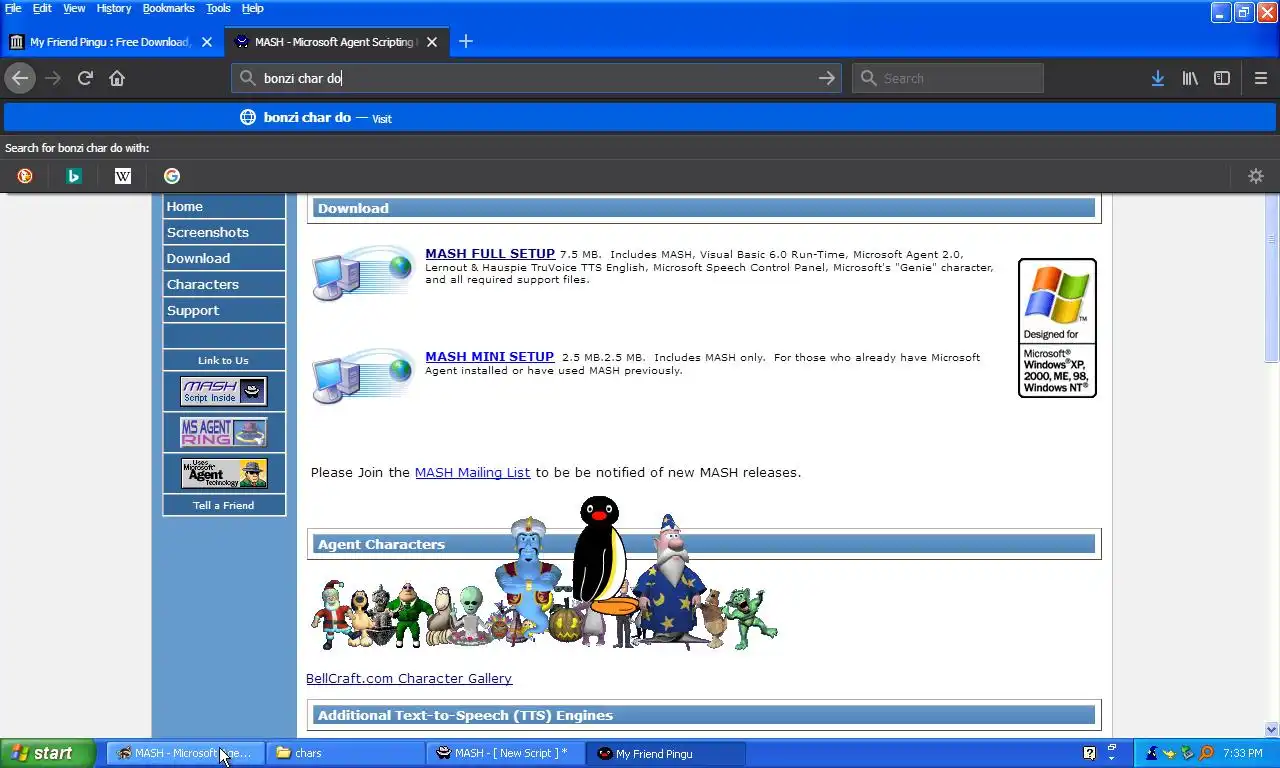Open the View menu

point(74,8)
